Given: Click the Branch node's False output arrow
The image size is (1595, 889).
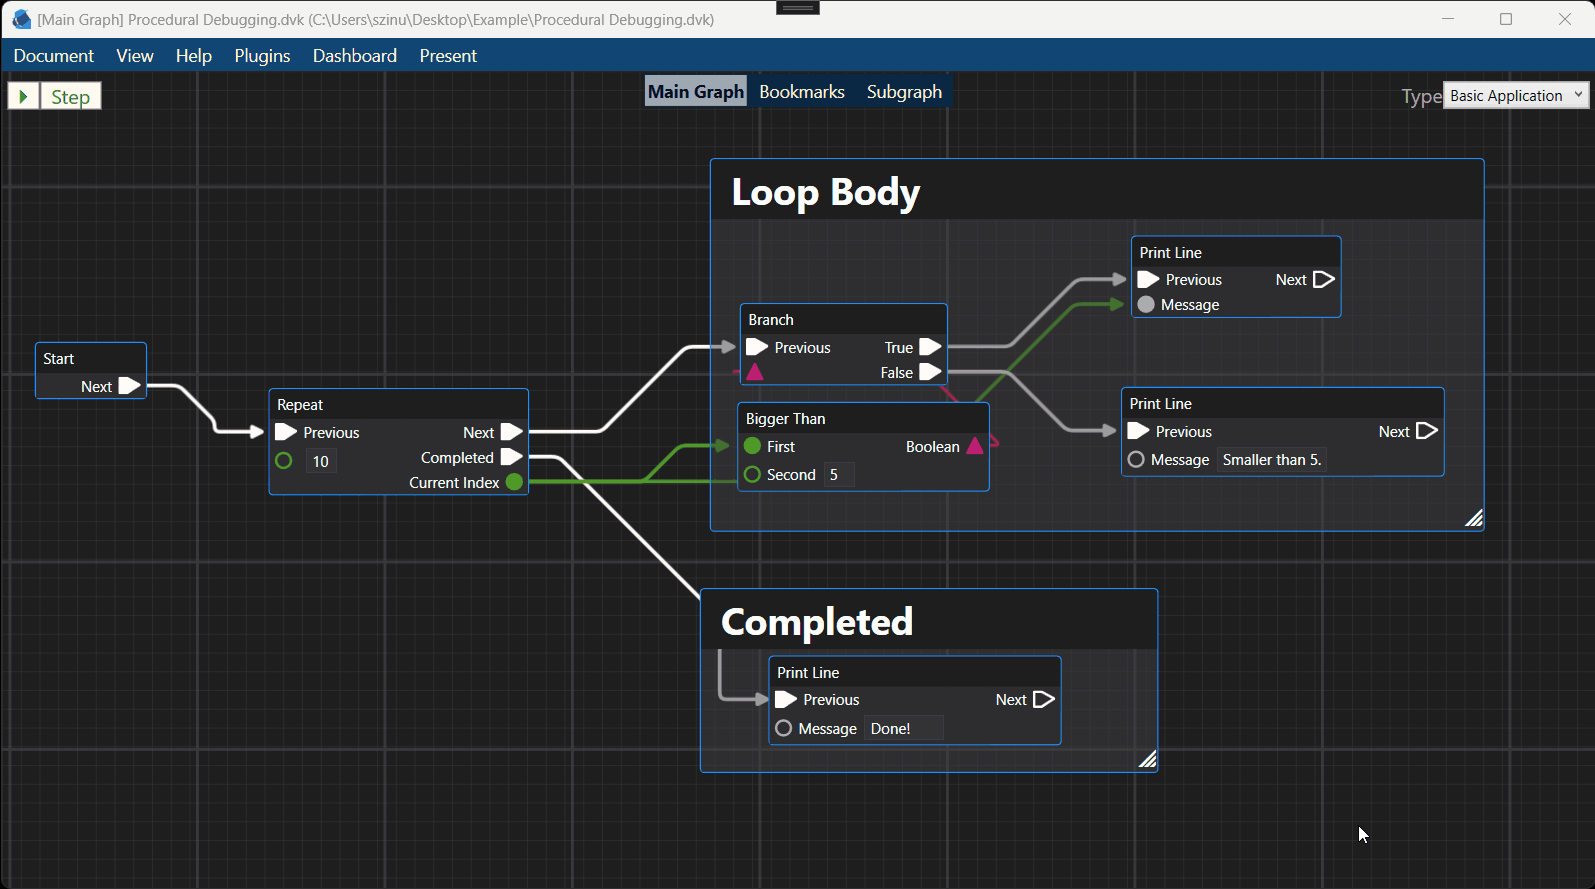Looking at the screenshot, I should (930, 372).
